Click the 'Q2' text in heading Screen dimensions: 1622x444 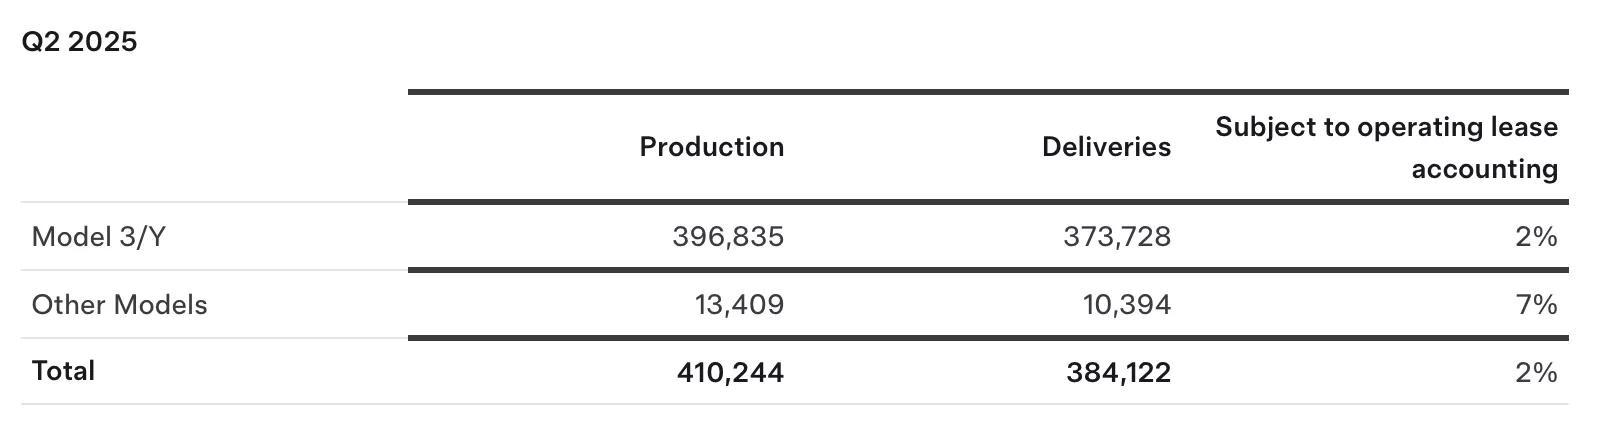pos(41,42)
